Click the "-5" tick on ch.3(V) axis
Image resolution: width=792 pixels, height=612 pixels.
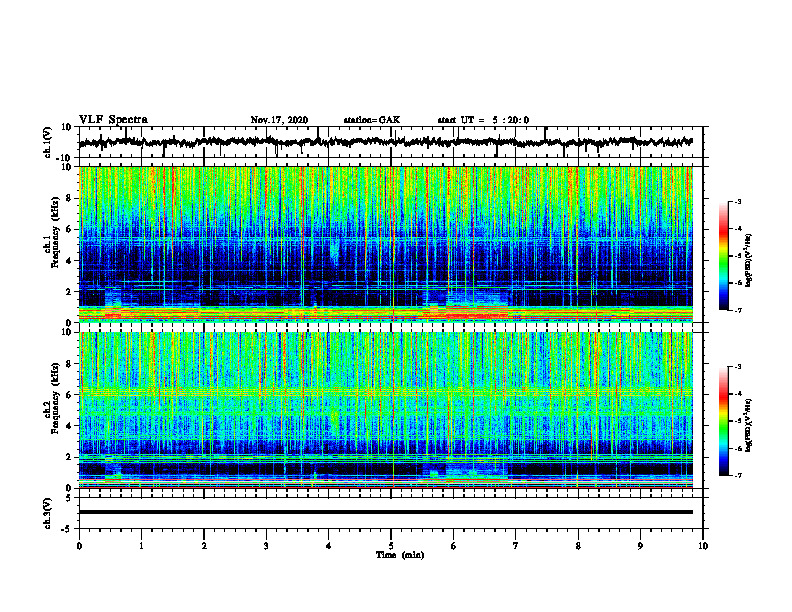pos(68,529)
